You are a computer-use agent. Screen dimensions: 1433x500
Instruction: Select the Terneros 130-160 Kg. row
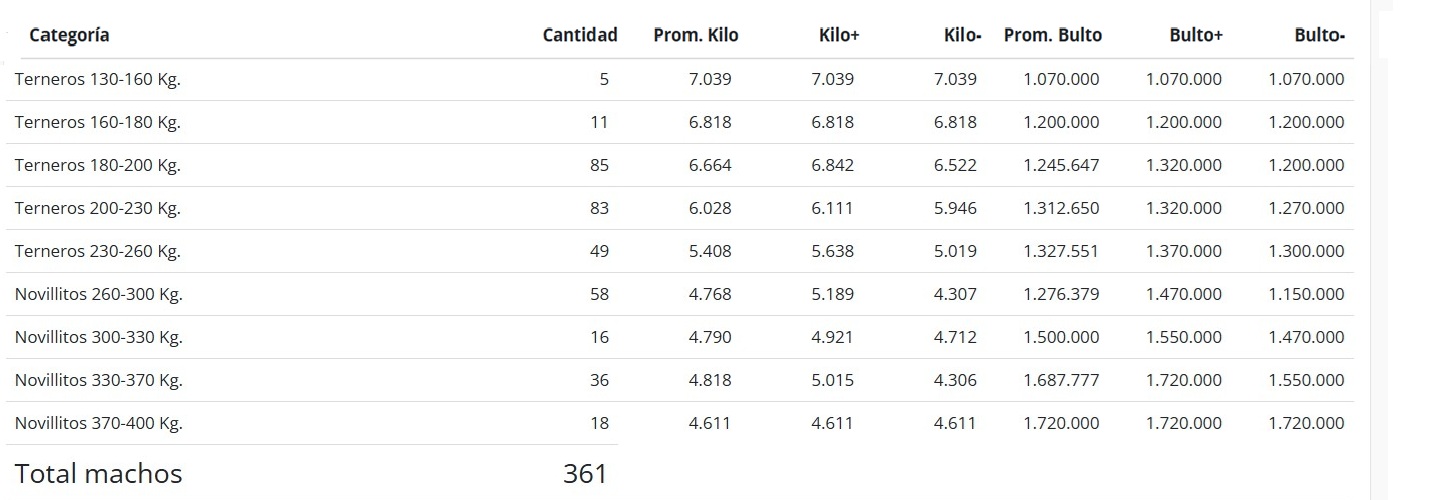click(x=97, y=79)
